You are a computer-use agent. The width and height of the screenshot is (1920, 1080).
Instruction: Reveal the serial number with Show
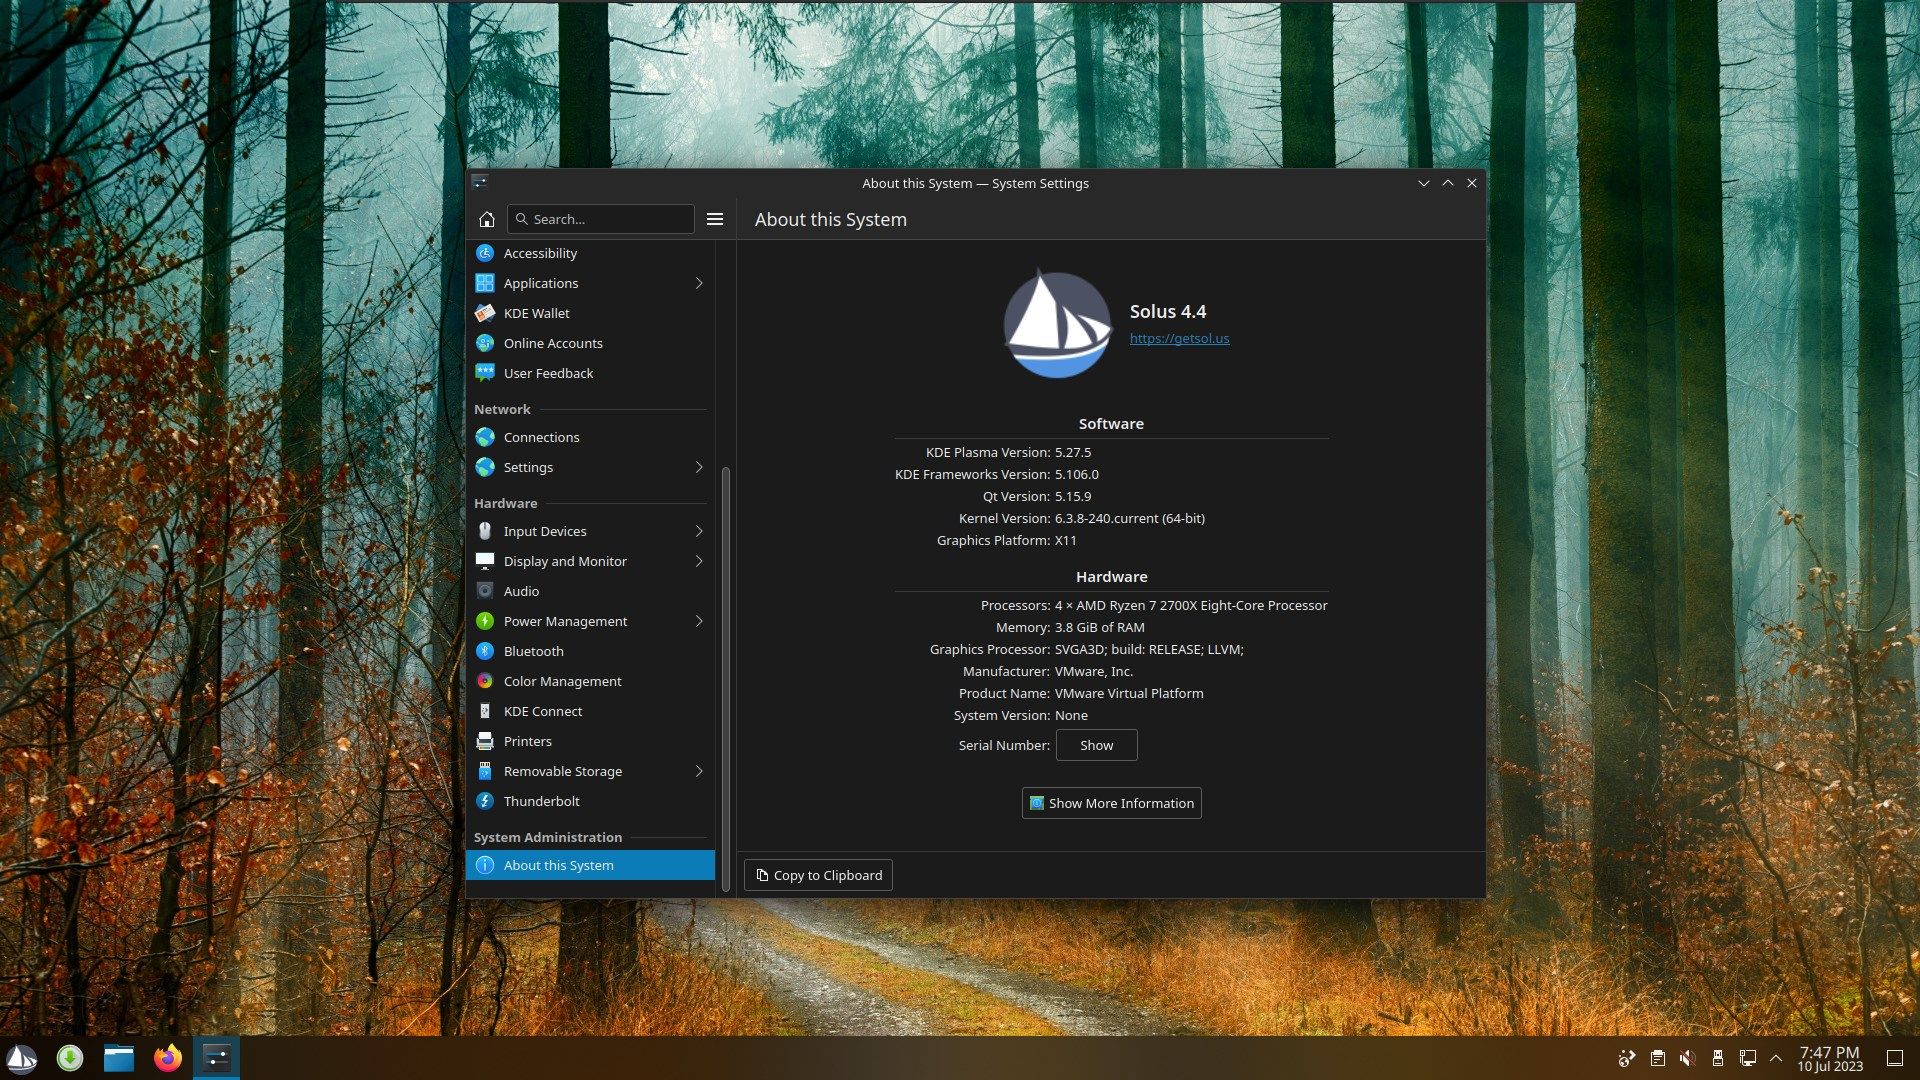pyautogui.click(x=1096, y=744)
